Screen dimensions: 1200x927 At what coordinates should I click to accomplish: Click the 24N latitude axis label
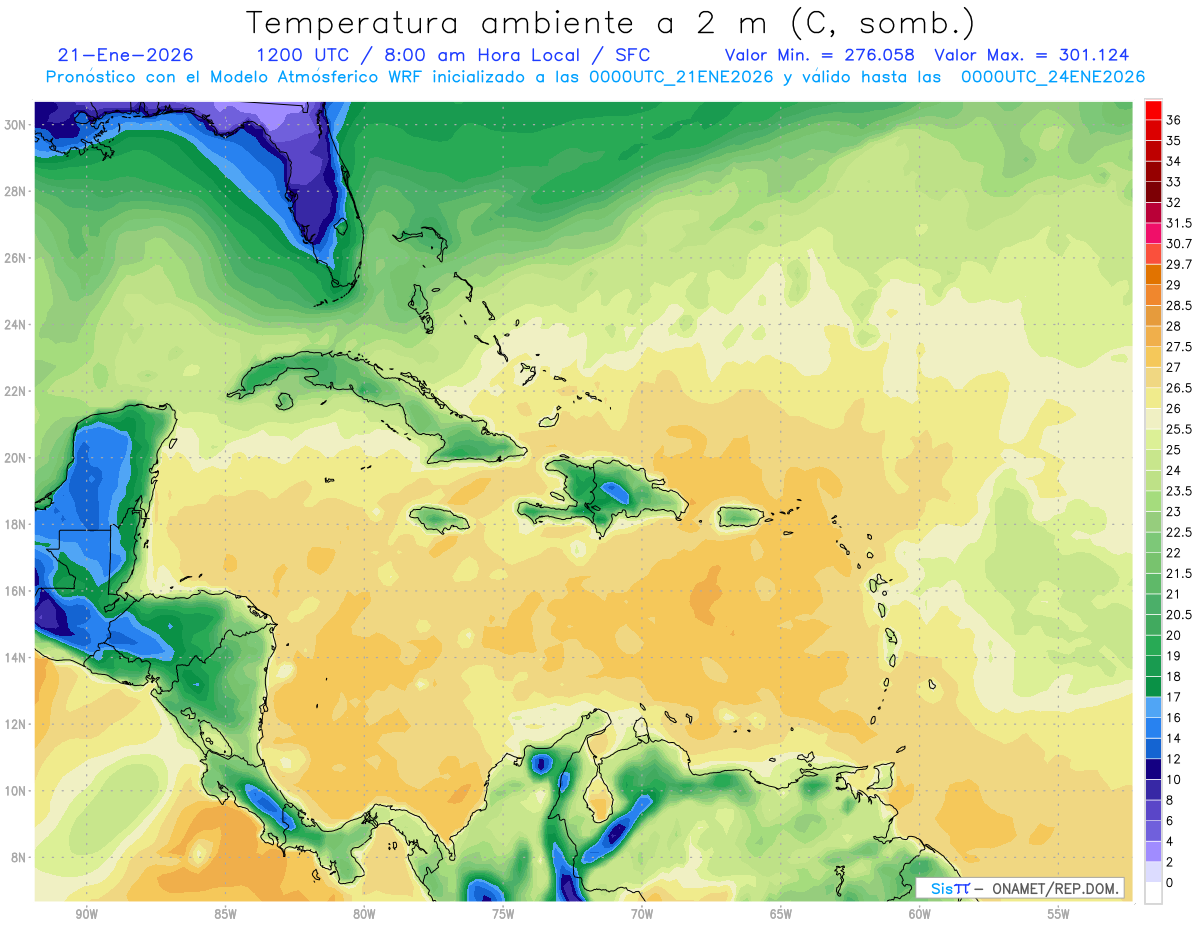point(15,325)
